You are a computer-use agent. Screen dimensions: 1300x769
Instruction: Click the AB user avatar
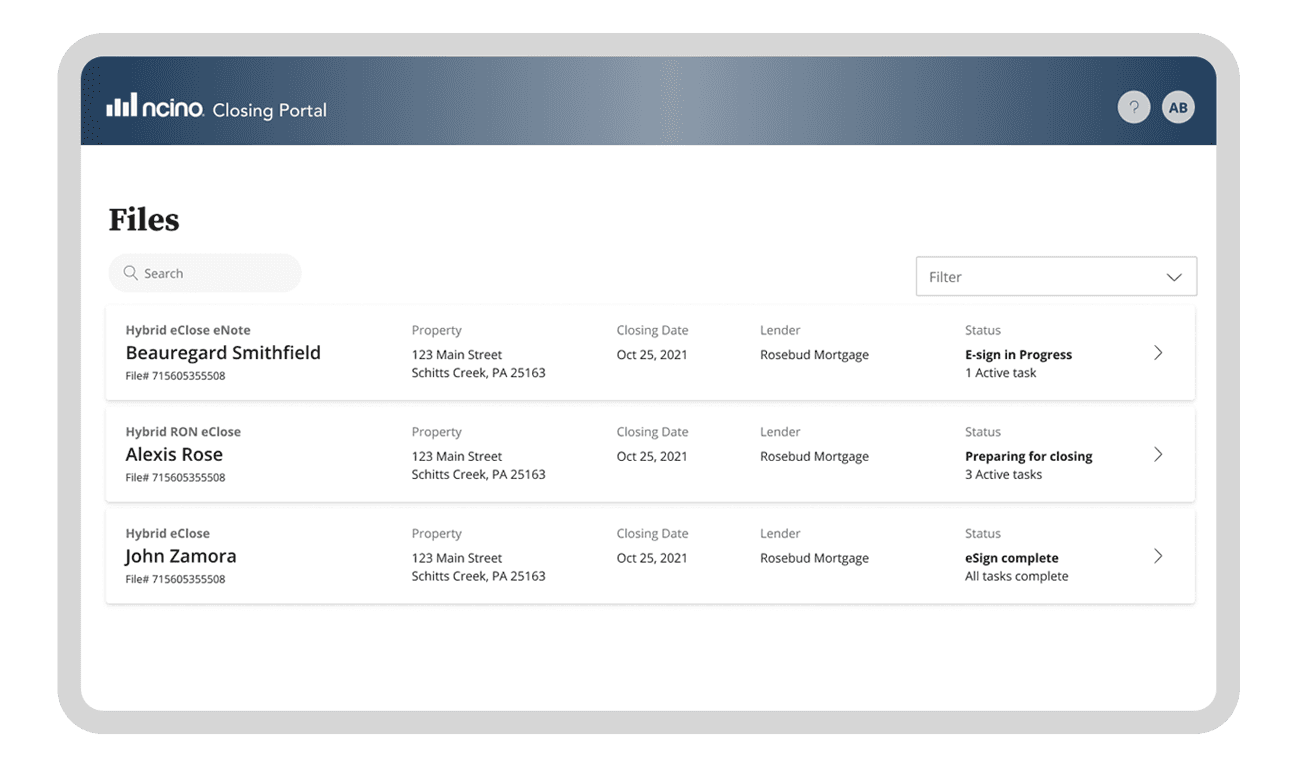point(1178,106)
